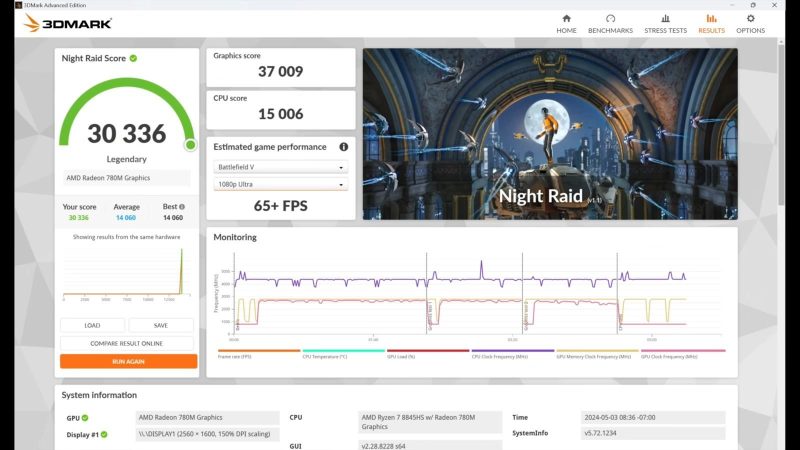The image size is (800, 450).
Task: Click the LOAD button
Action: click(92, 325)
